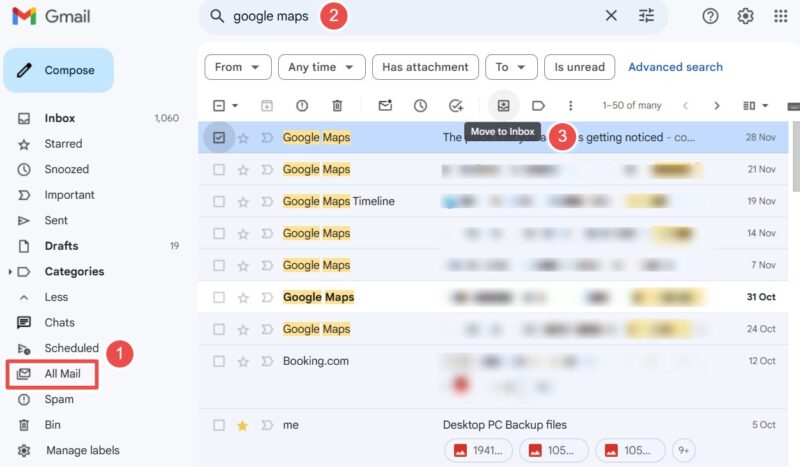This screenshot has height=467, width=800.
Task: Click the search magnifier icon
Action: pyautogui.click(x=217, y=16)
